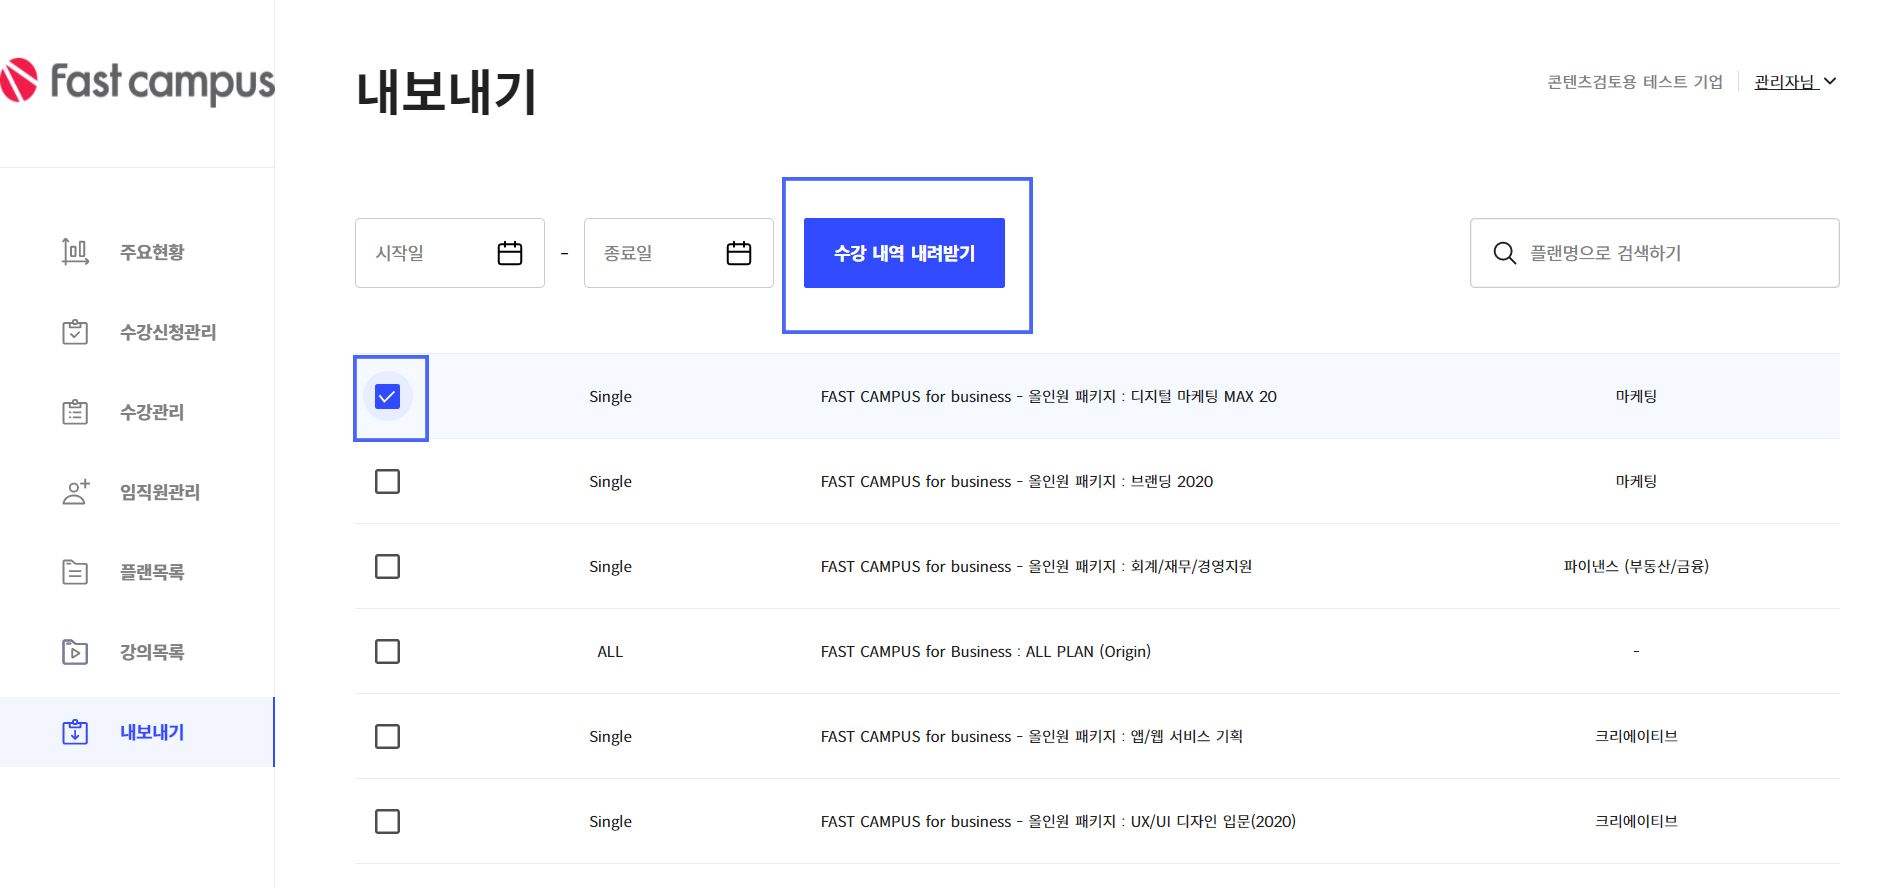Open calendar picker in 종료일 field

tap(739, 253)
